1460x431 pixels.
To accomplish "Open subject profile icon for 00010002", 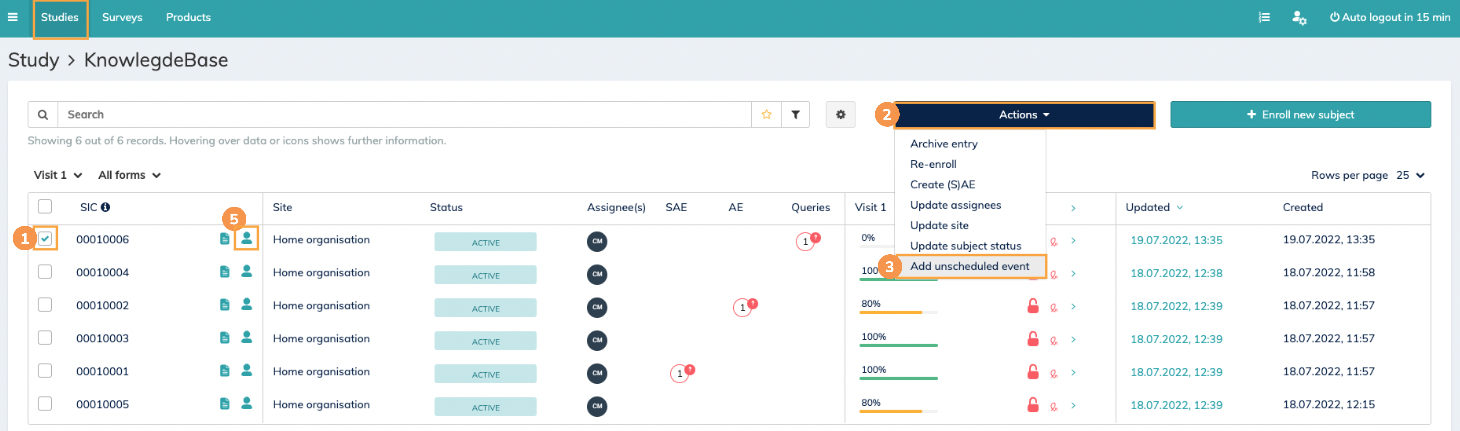I will 246,305.
